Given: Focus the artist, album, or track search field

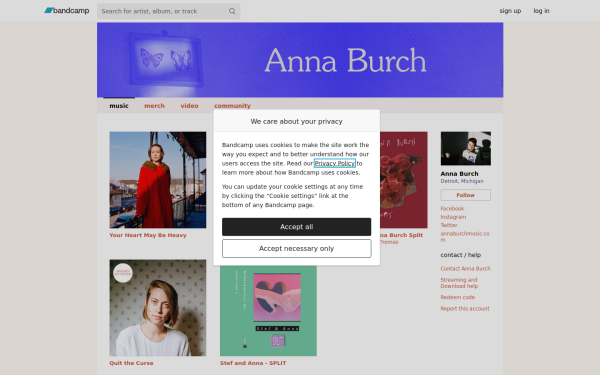Looking at the screenshot, I should (168, 11).
